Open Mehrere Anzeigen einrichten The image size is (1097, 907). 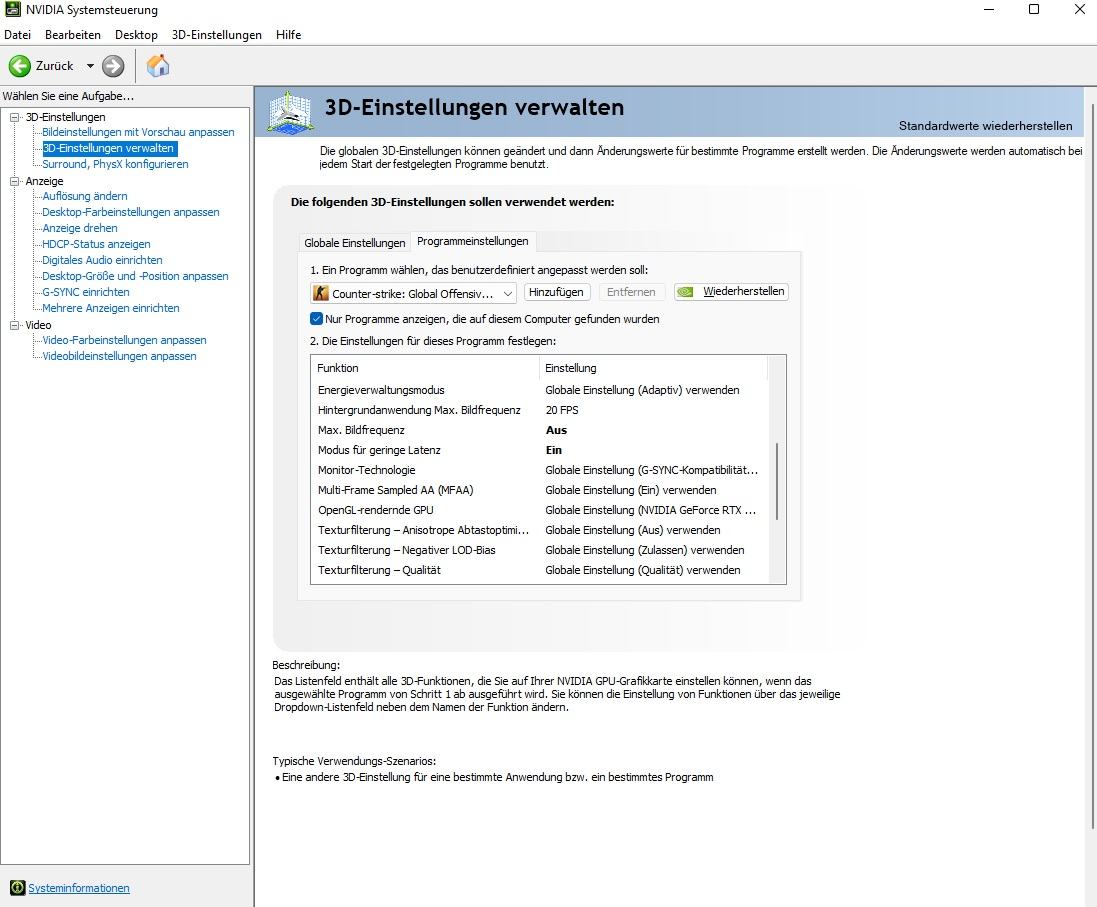click(111, 308)
